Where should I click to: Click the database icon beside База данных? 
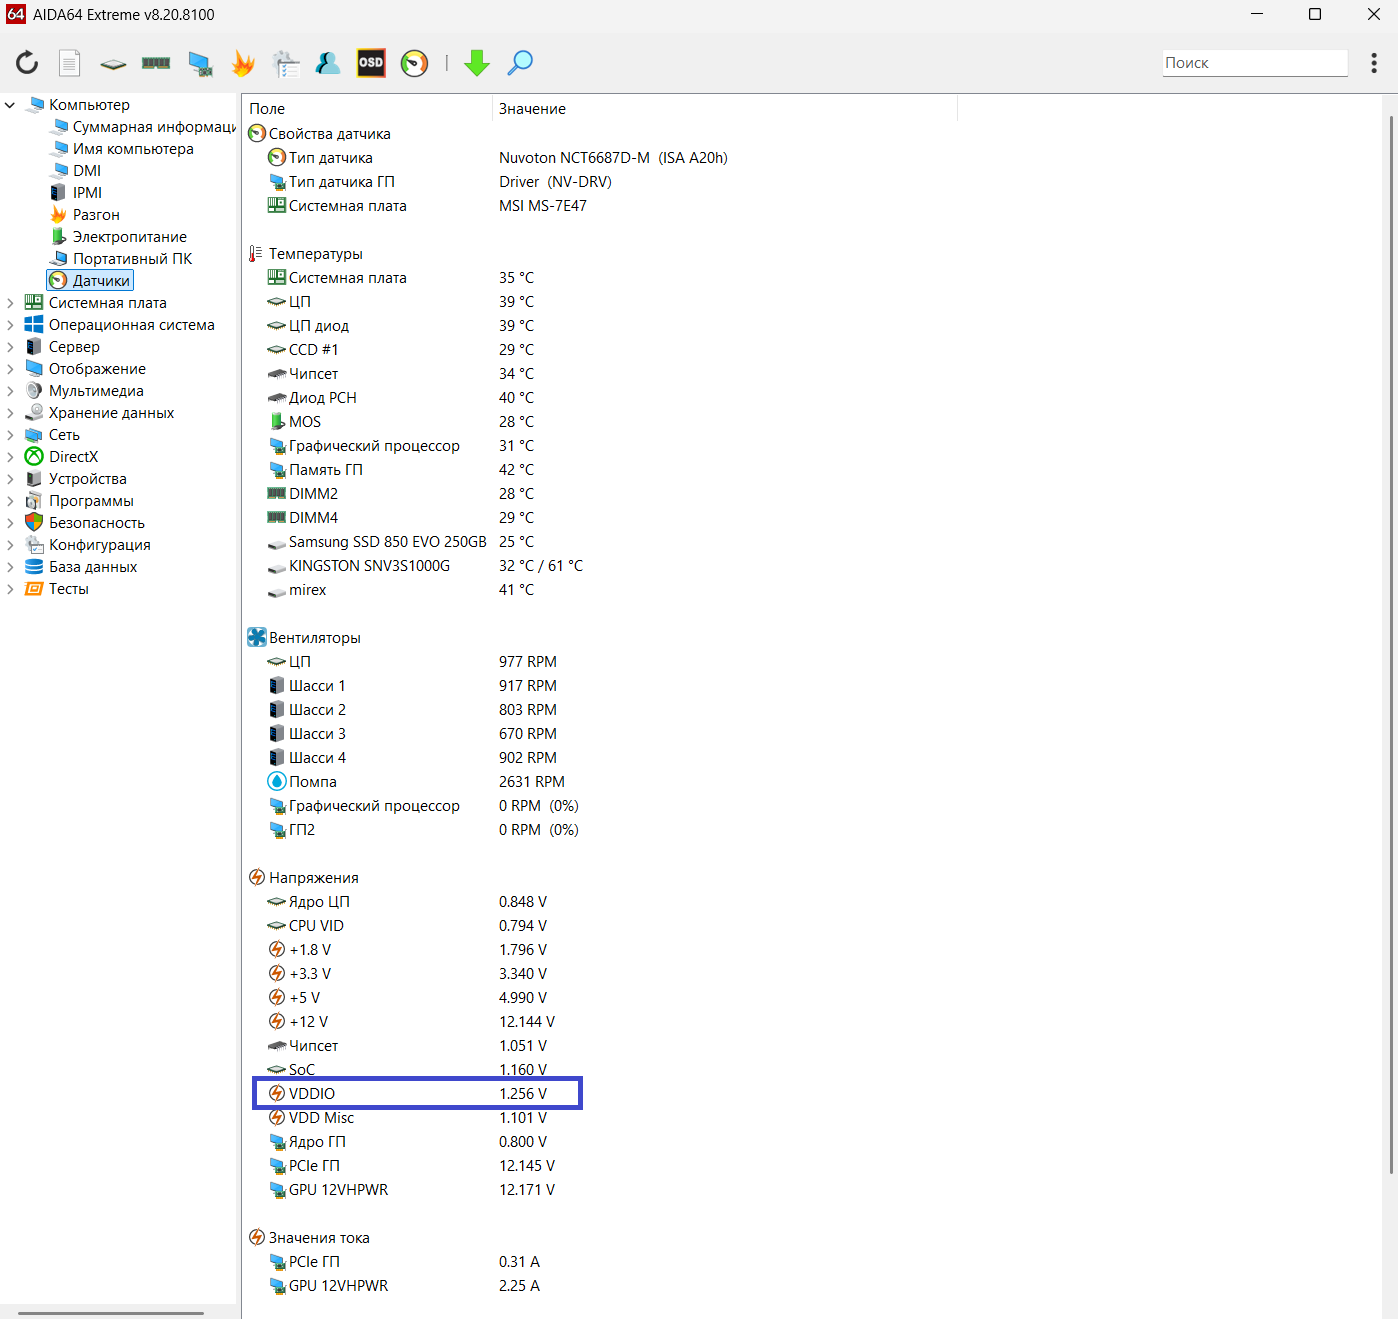coord(34,567)
